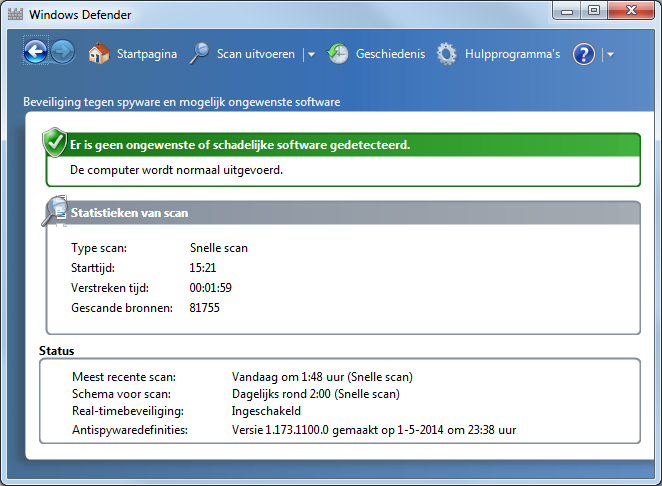Go back with the blue back arrow
The image size is (662, 486).
pyautogui.click(x=35, y=52)
